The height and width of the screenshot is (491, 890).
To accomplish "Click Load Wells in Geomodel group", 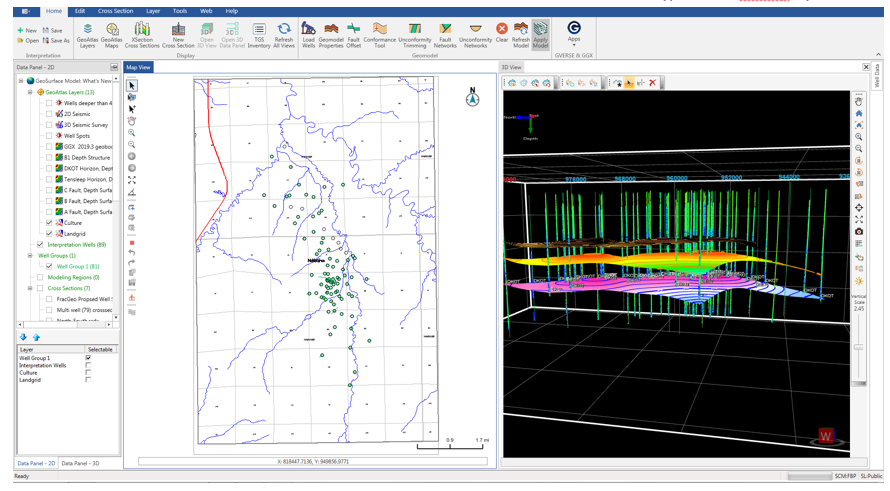I will pyautogui.click(x=308, y=35).
